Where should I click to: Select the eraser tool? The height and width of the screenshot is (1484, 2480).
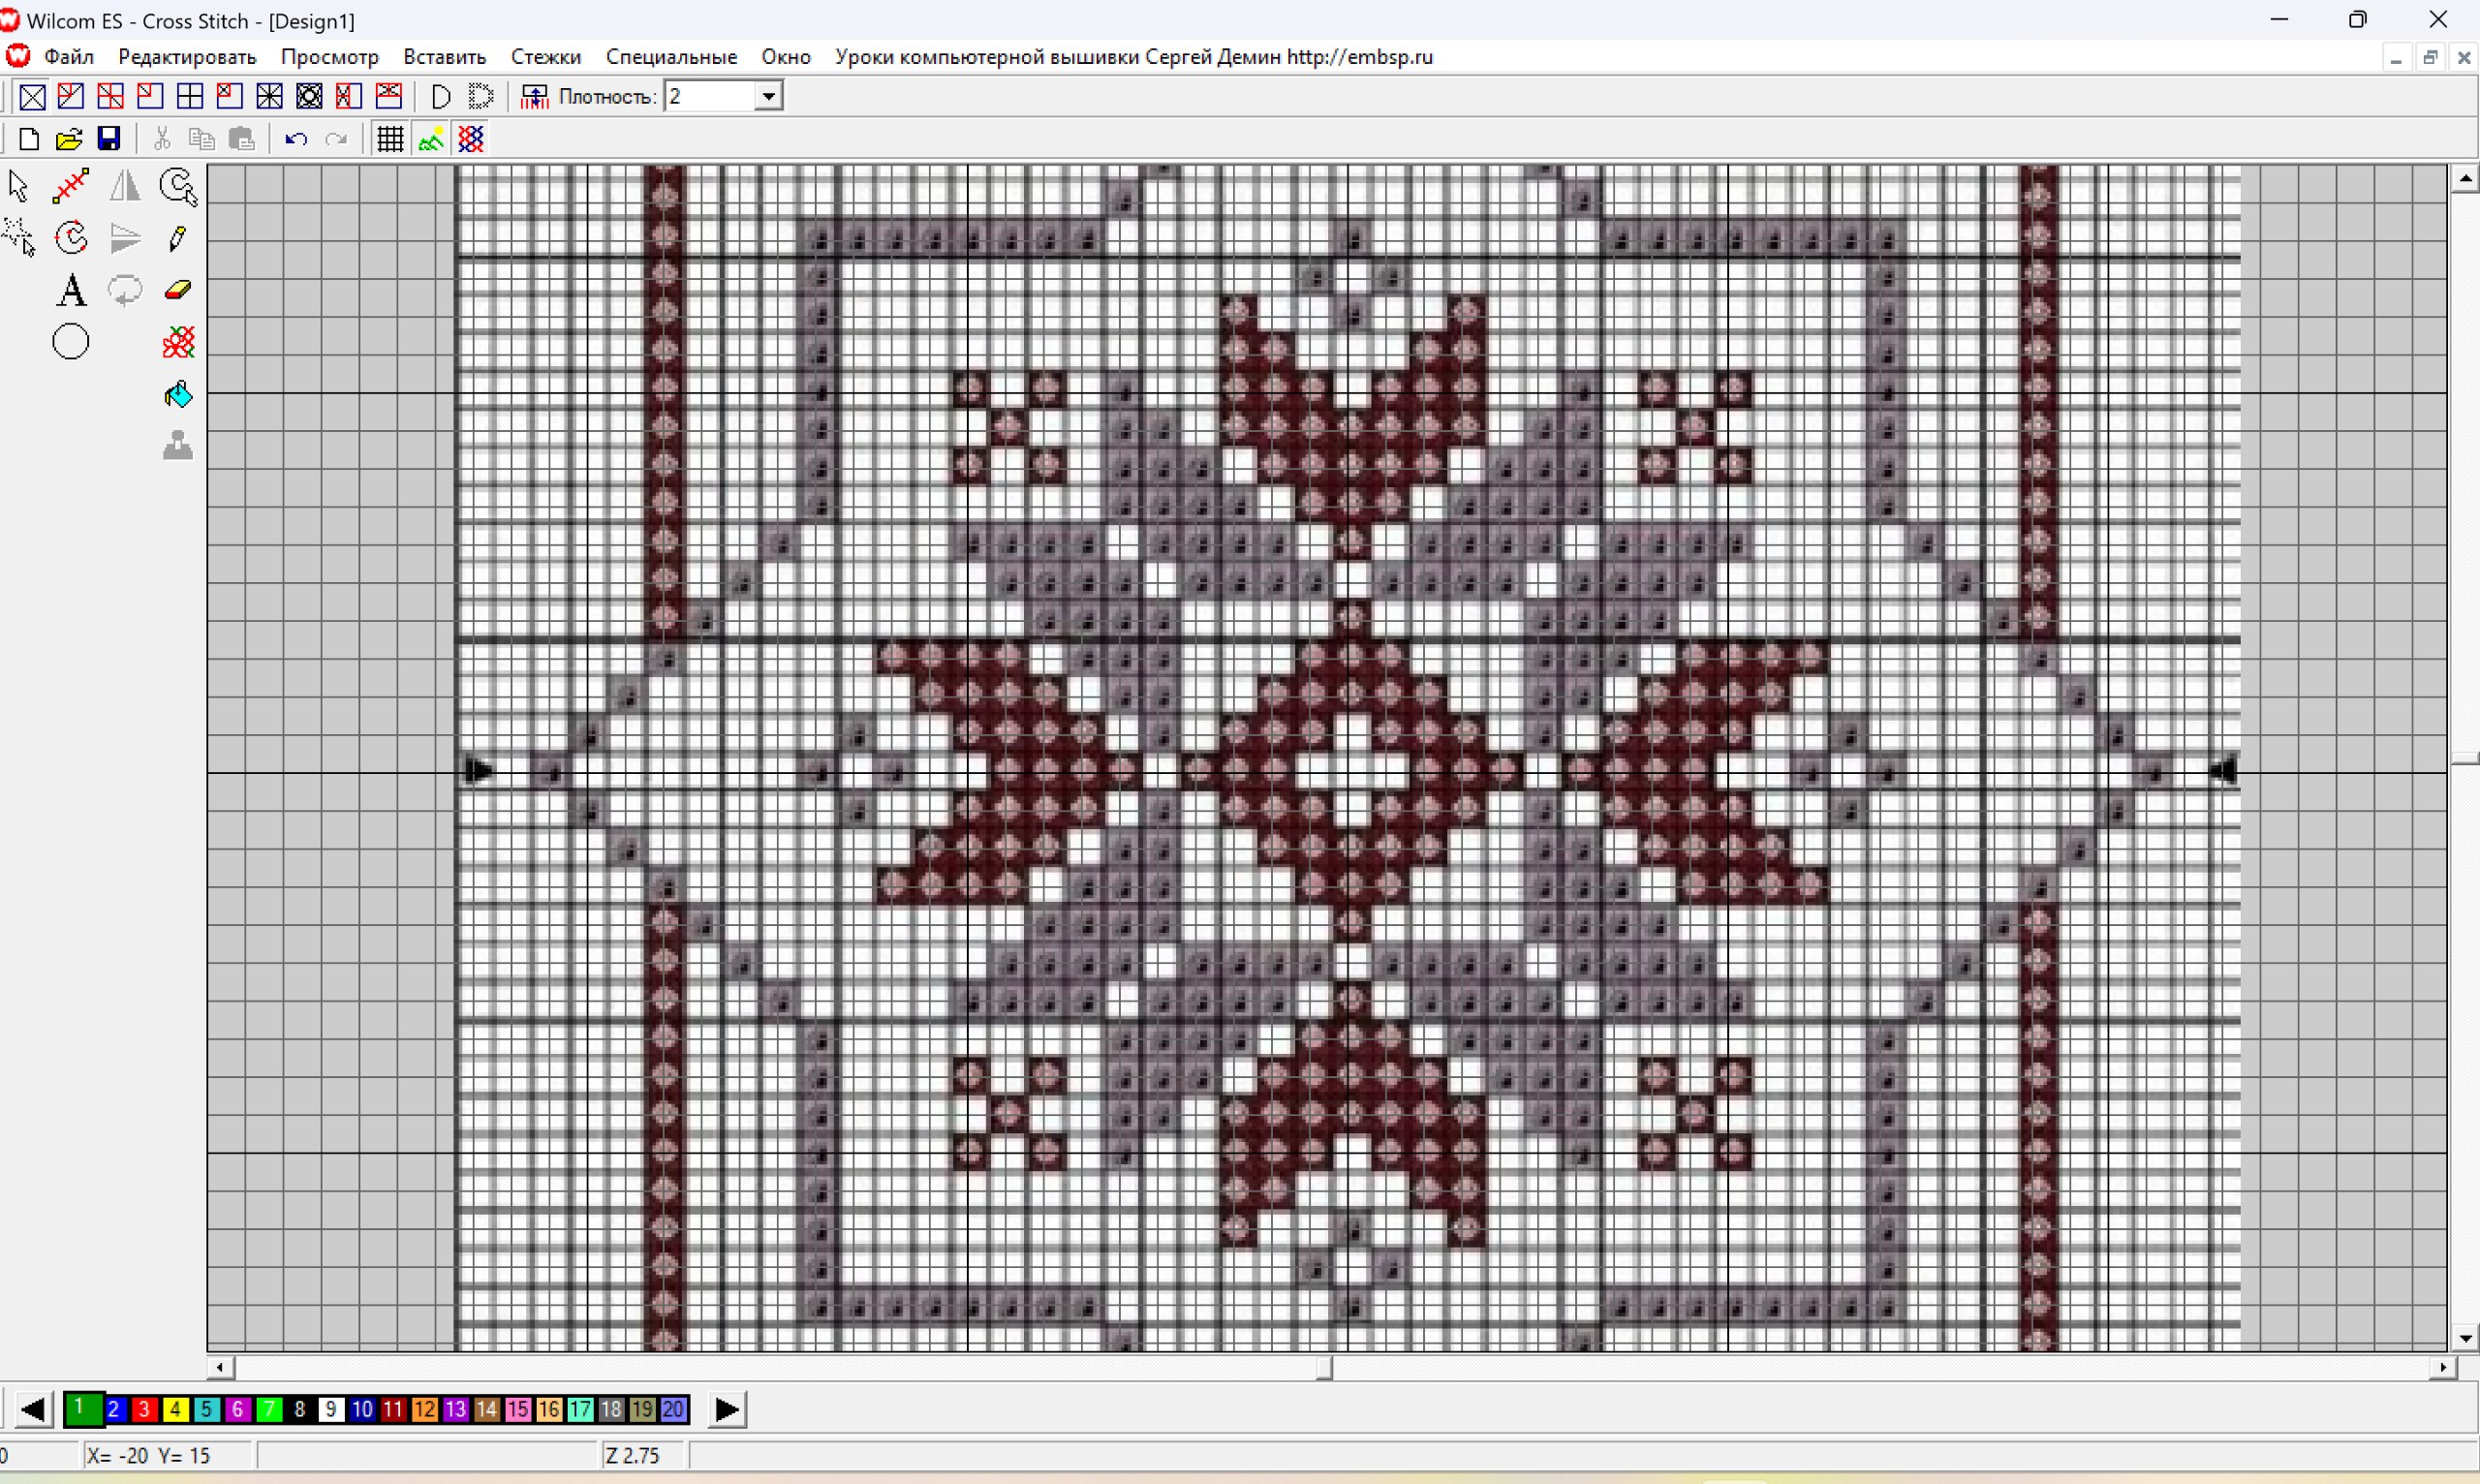click(177, 290)
